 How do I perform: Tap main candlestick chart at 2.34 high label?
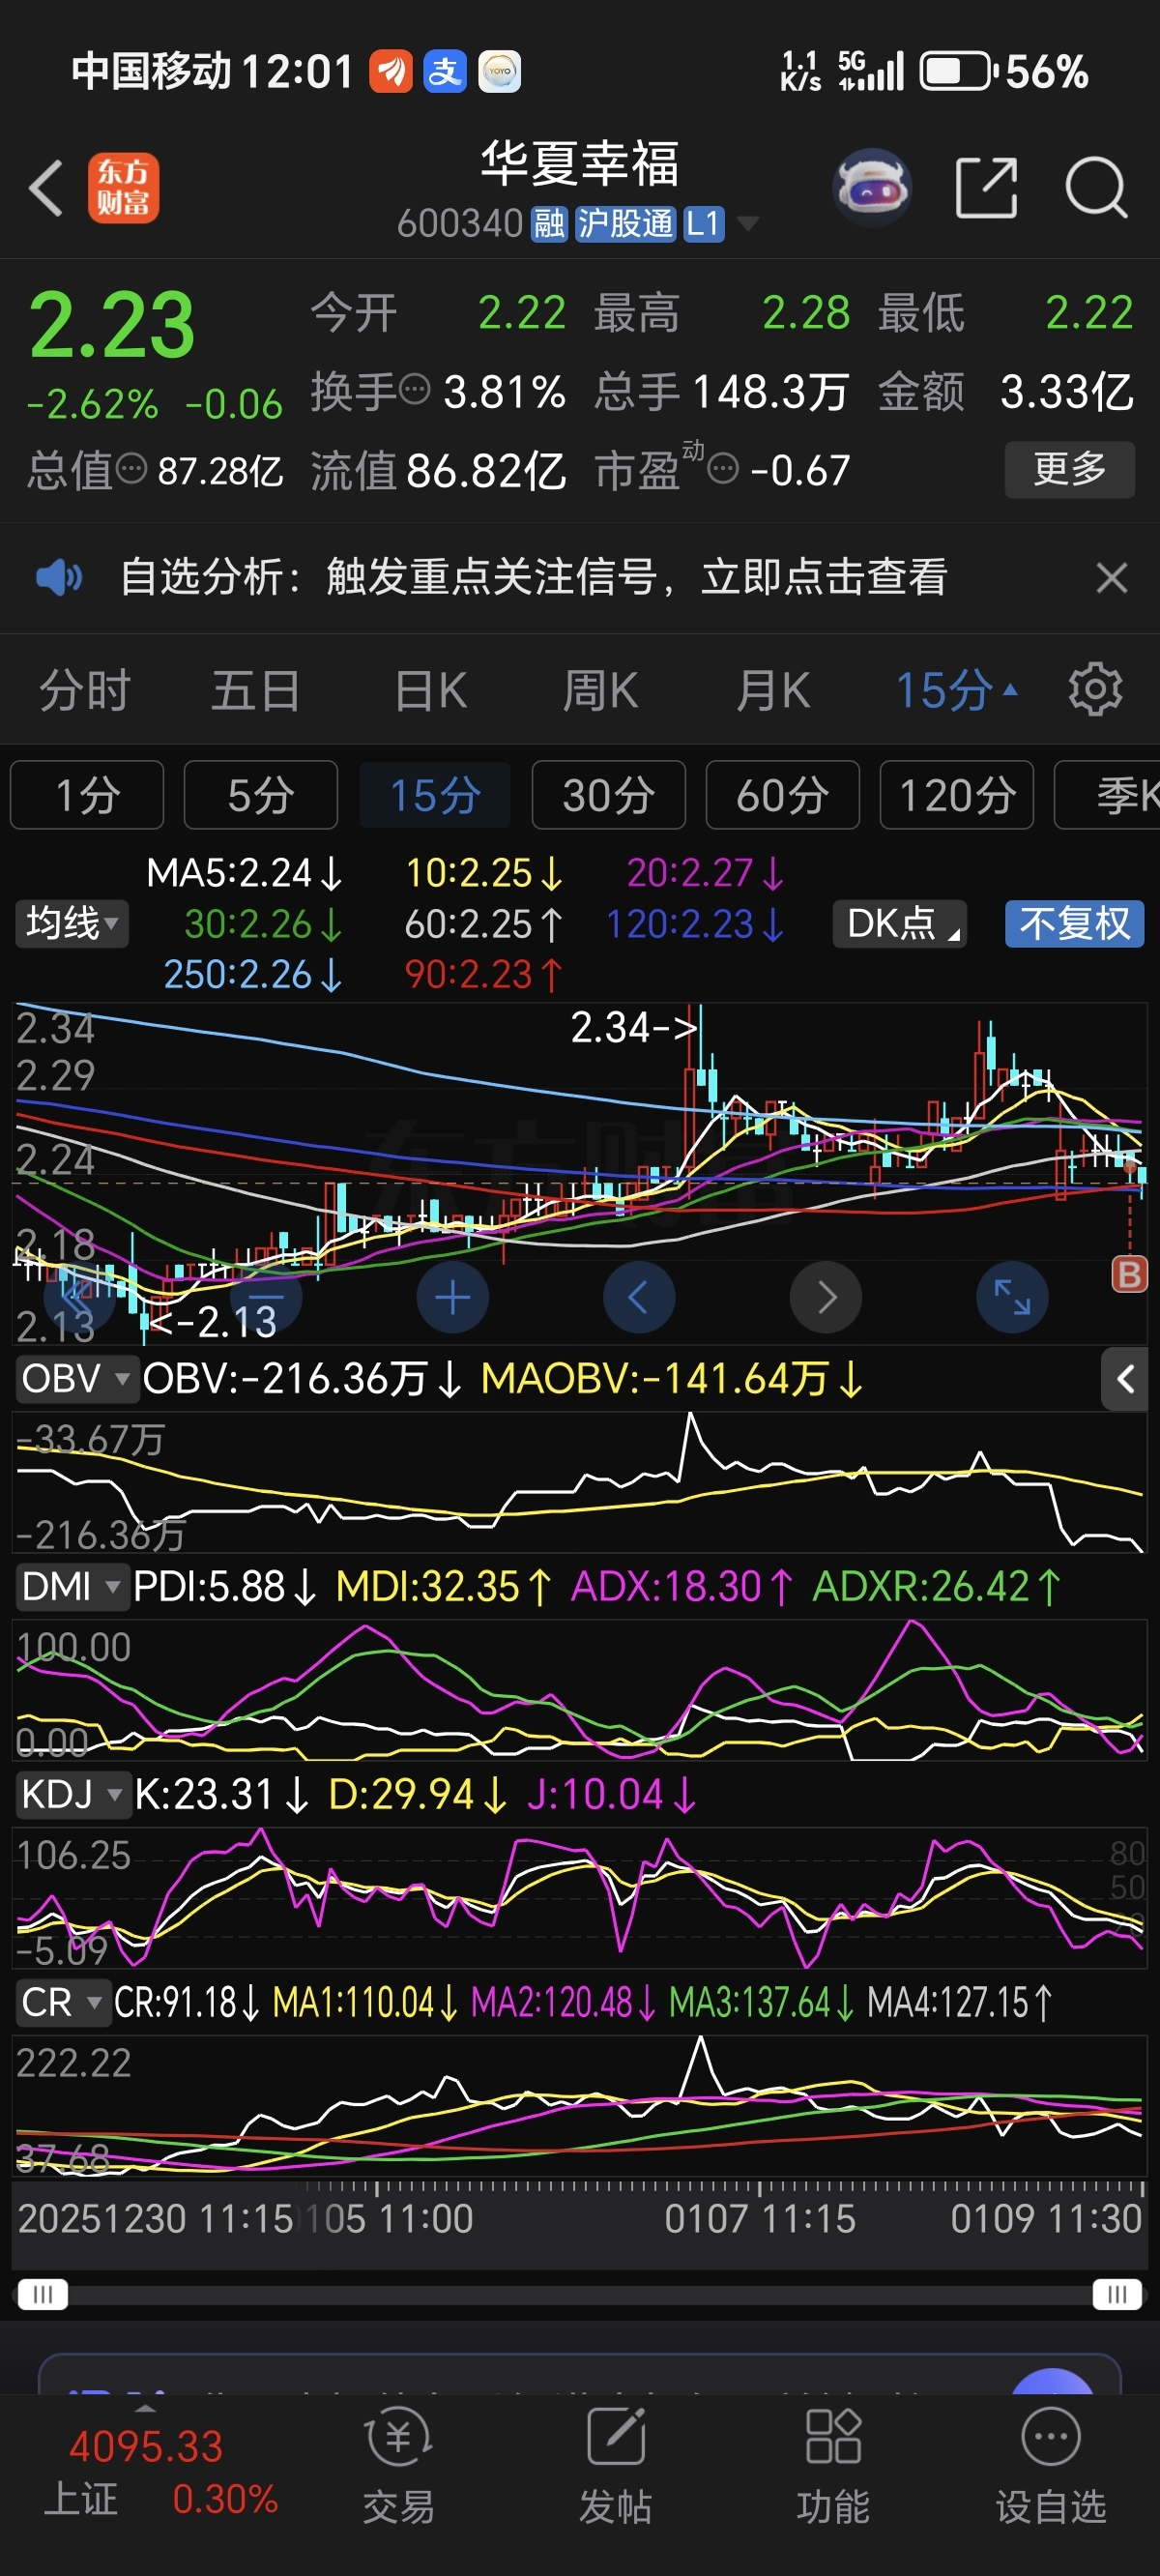(633, 1027)
